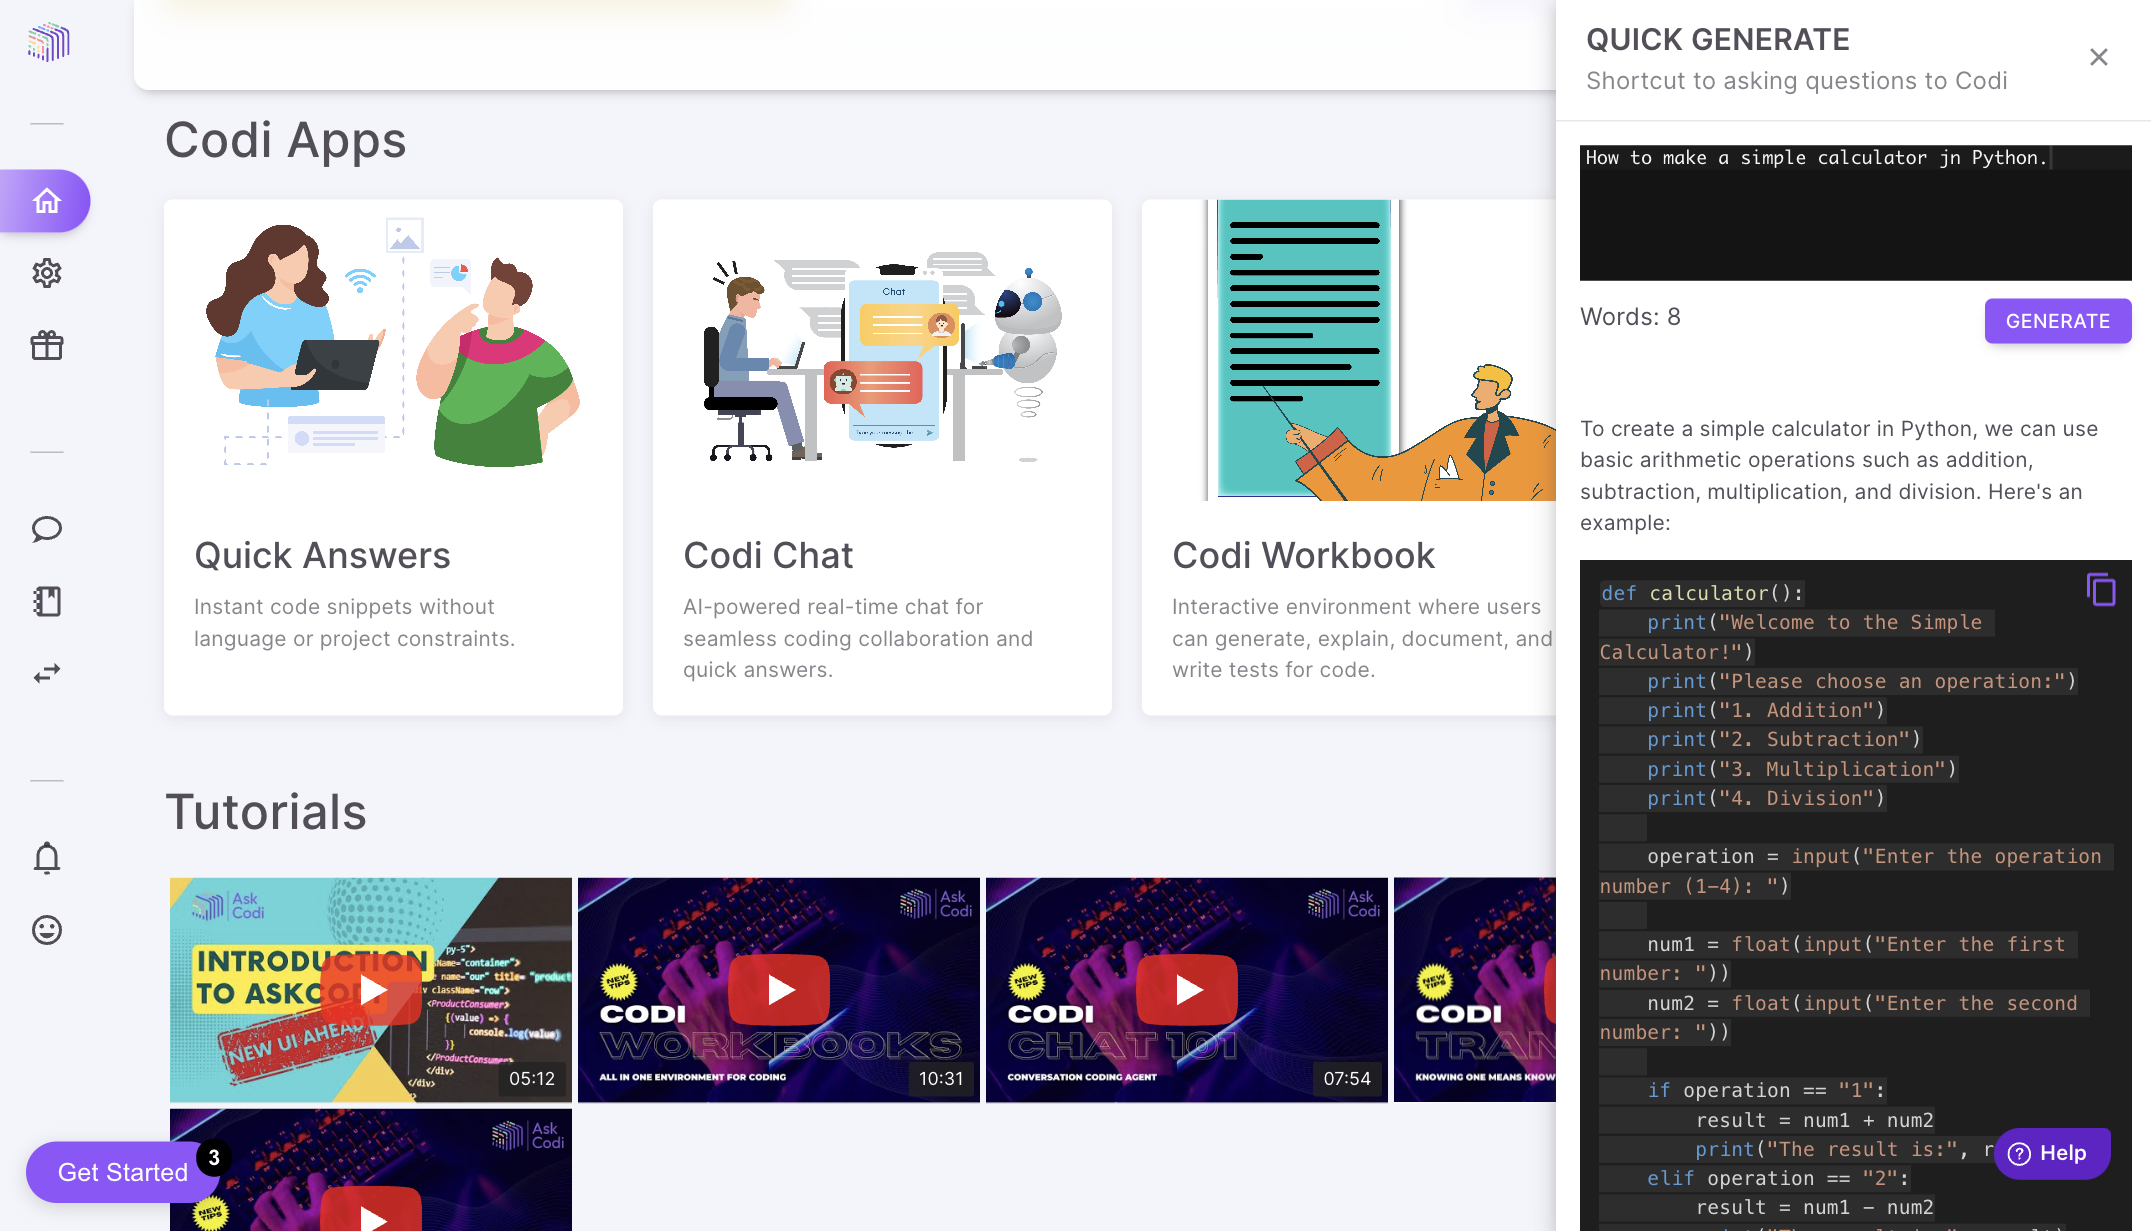Click the 05:12 duration label
The width and height of the screenshot is (2151, 1231).
532,1078
